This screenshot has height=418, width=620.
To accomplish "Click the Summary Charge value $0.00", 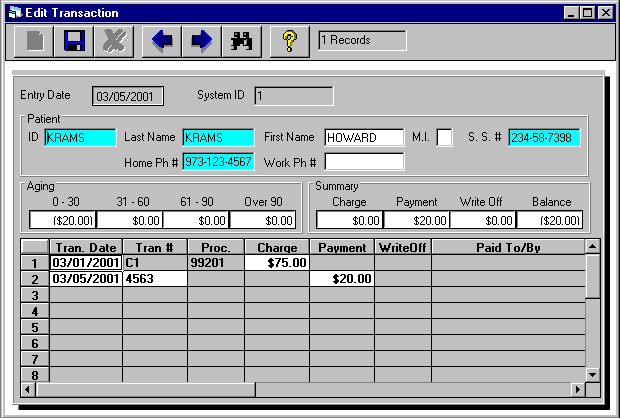I will 350,220.
